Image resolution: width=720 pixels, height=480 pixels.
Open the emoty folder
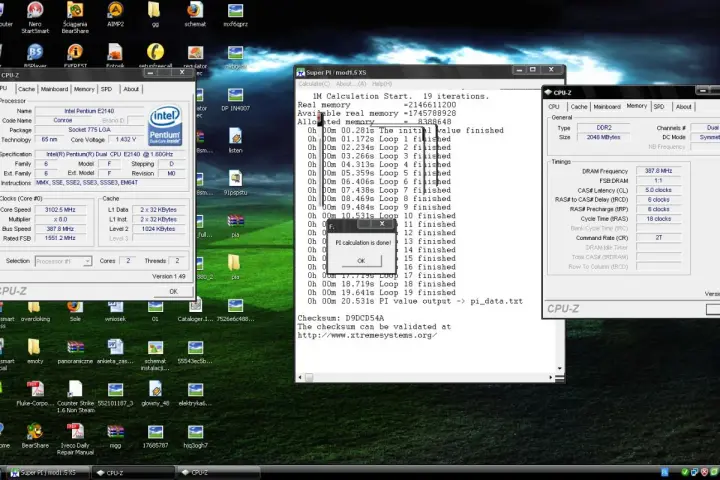point(35,352)
